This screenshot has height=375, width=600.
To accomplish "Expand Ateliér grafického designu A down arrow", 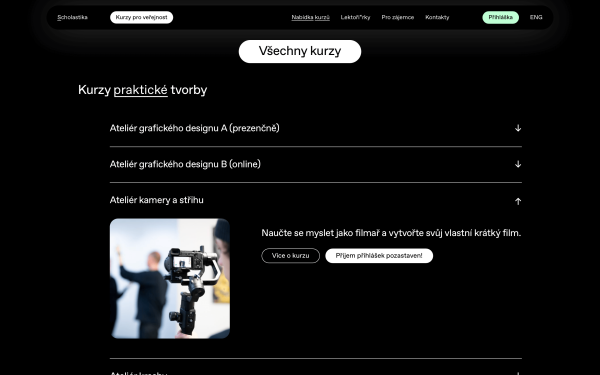I will coord(518,128).
